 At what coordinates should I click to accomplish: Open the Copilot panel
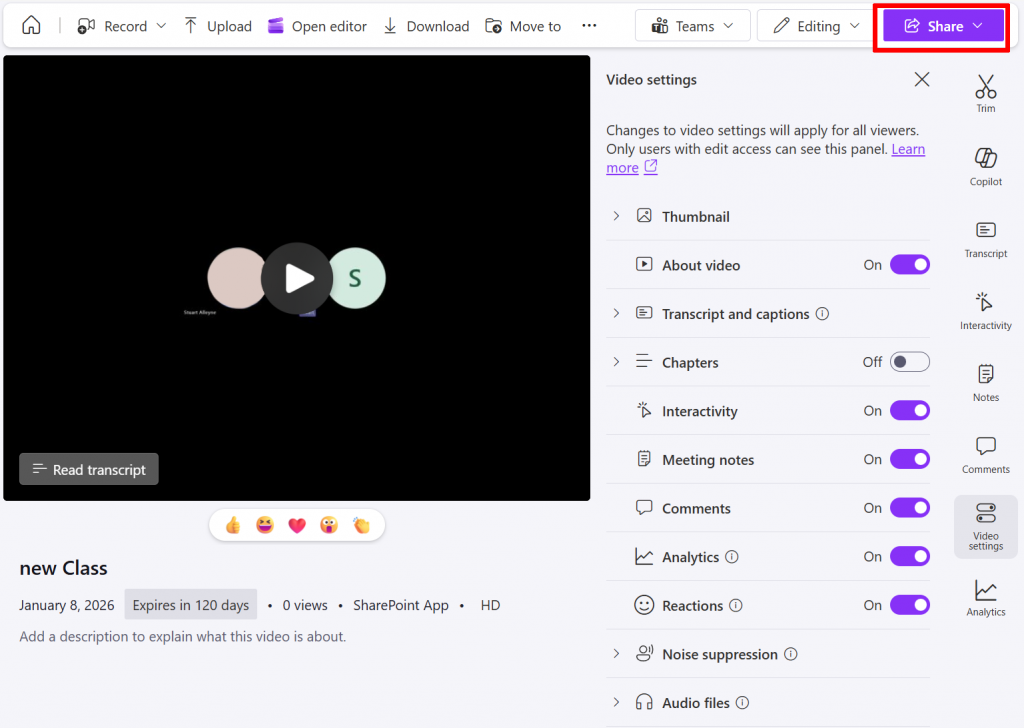tap(985, 165)
